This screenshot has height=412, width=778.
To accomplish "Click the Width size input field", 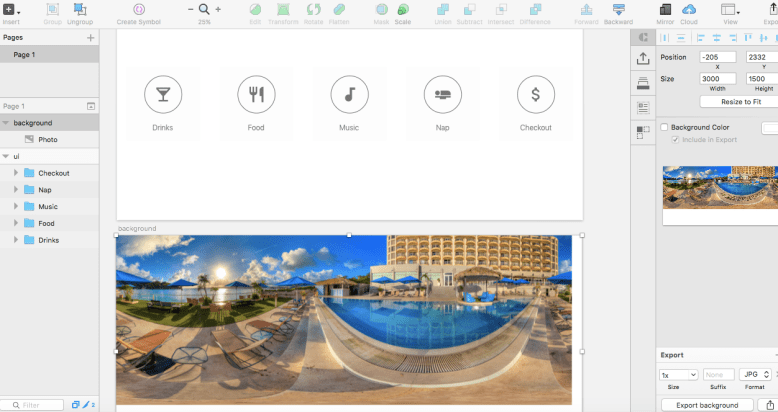I will 717,78.
